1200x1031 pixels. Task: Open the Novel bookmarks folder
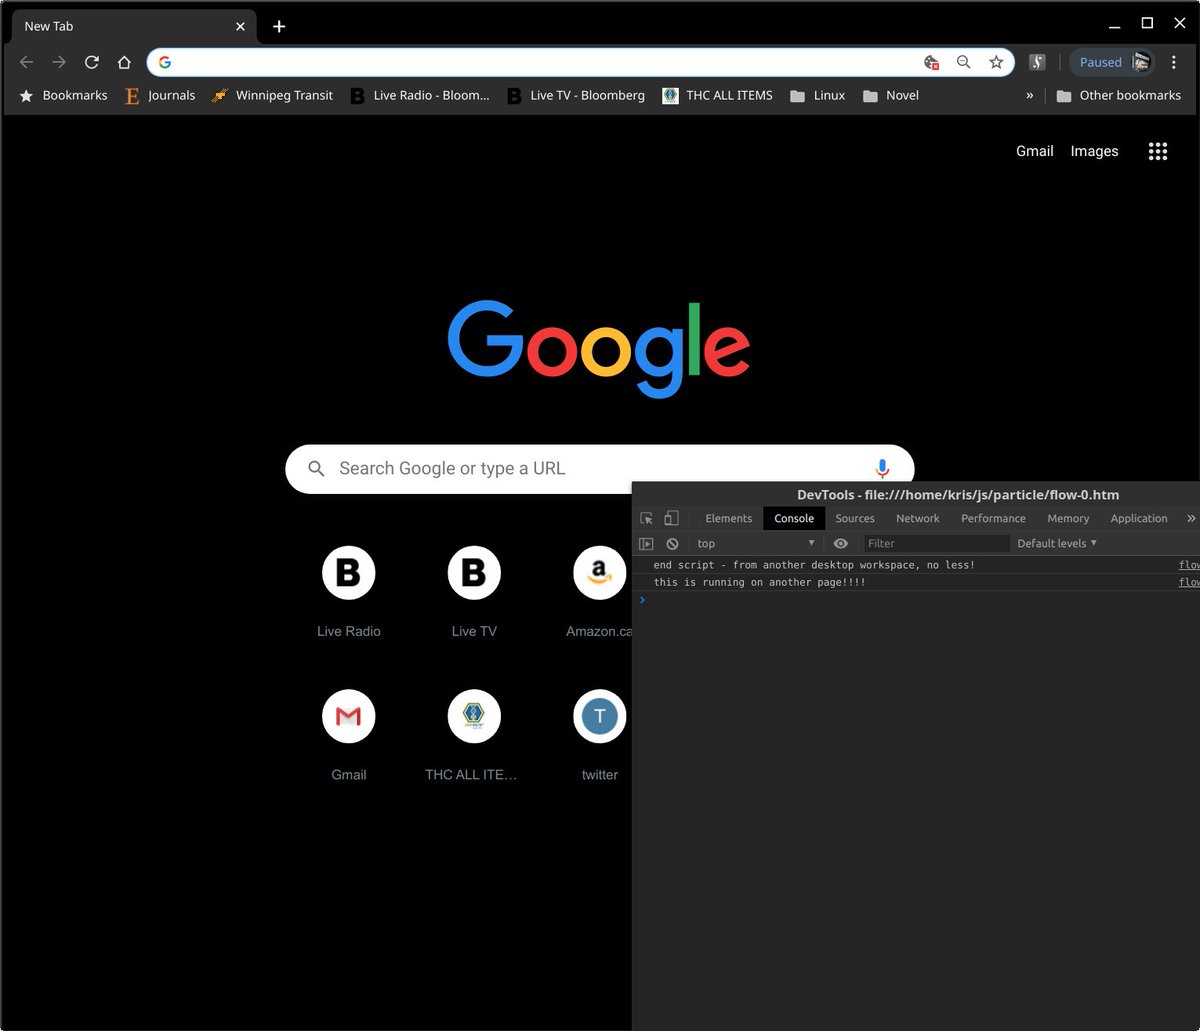click(890, 95)
